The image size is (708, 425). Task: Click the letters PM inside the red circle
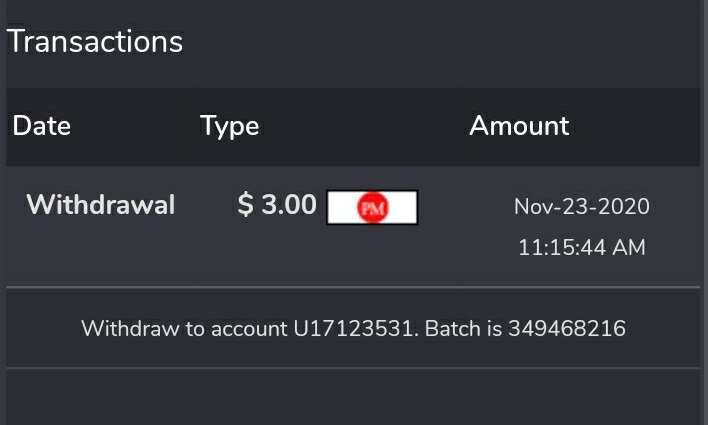372,208
